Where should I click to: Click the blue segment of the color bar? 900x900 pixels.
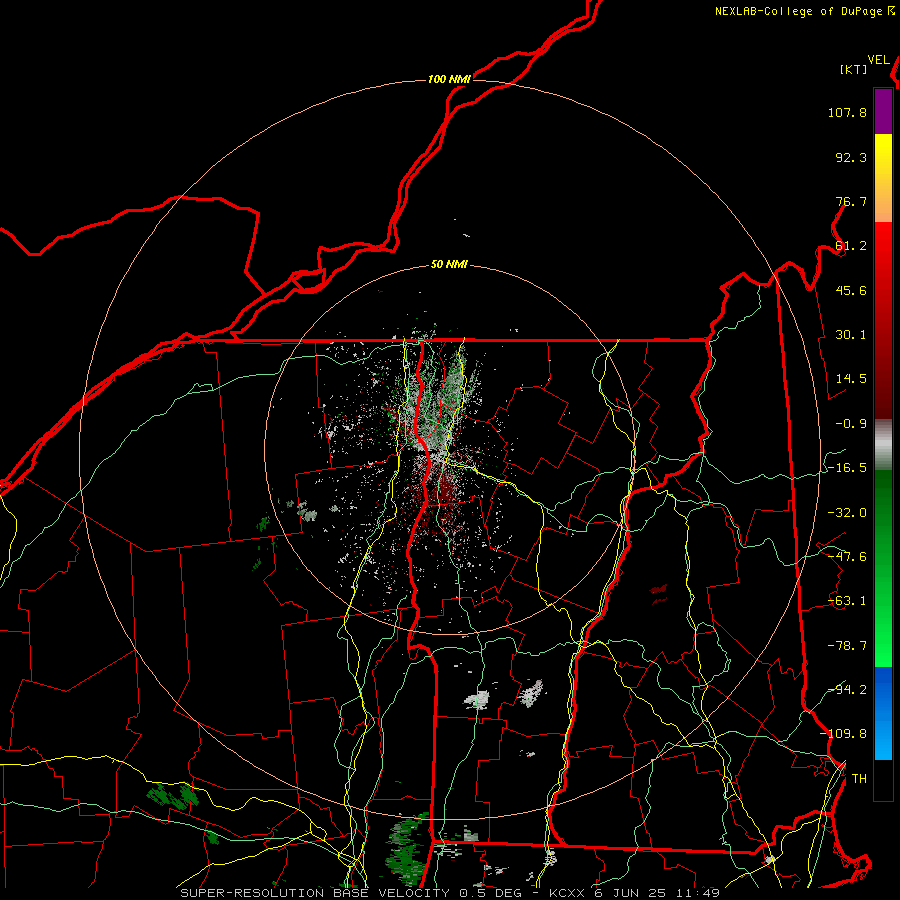(x=883, y=713)
